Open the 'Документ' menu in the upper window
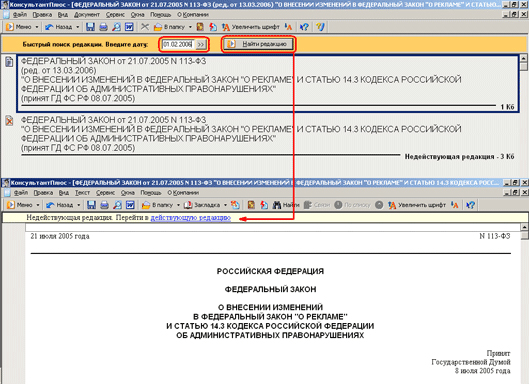529x384 pixels. click(x=87, y=15)
